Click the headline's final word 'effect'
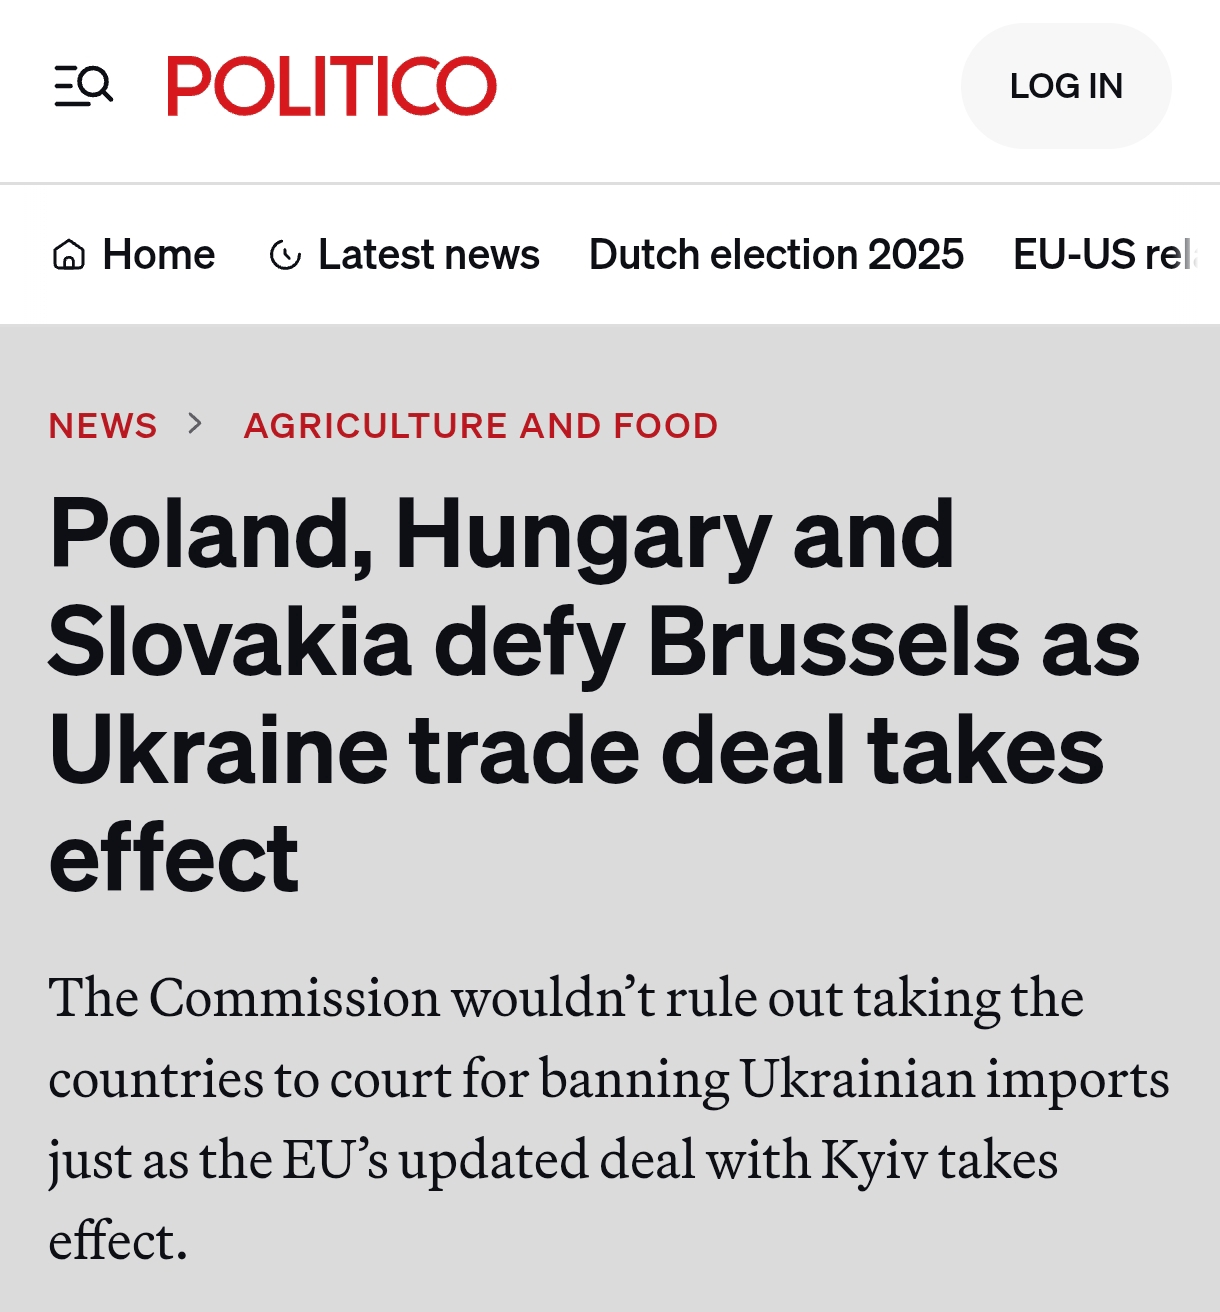Screen dimensions: 1220x1312 click(174, 860)
